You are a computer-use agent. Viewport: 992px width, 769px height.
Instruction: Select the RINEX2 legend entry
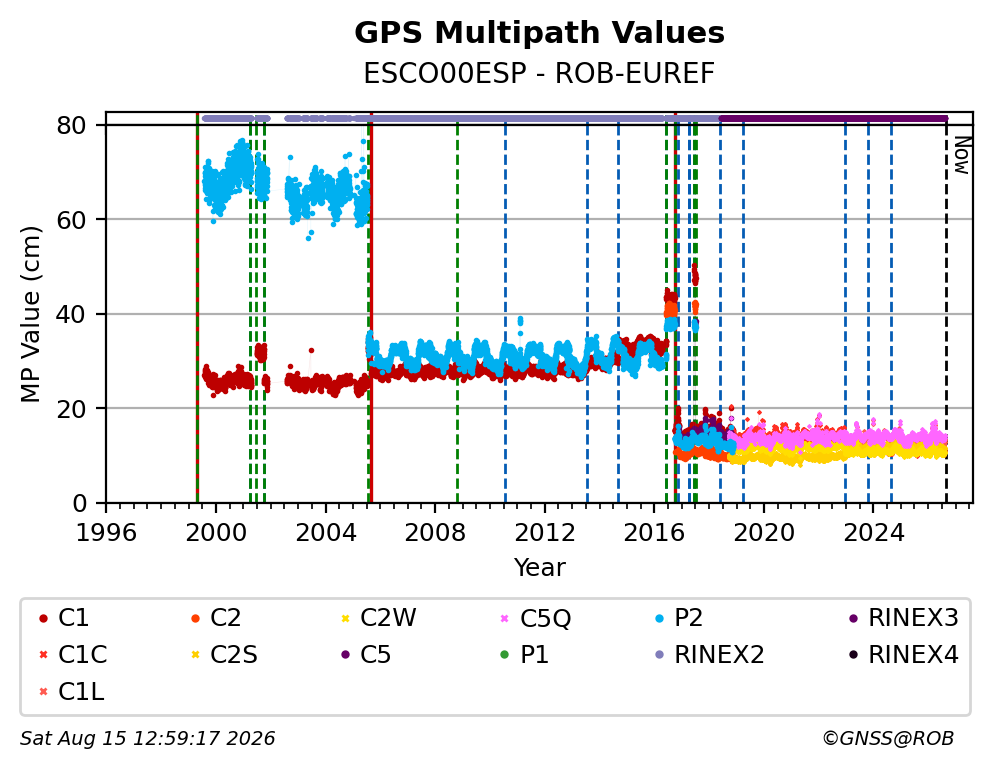coord(710,655)
